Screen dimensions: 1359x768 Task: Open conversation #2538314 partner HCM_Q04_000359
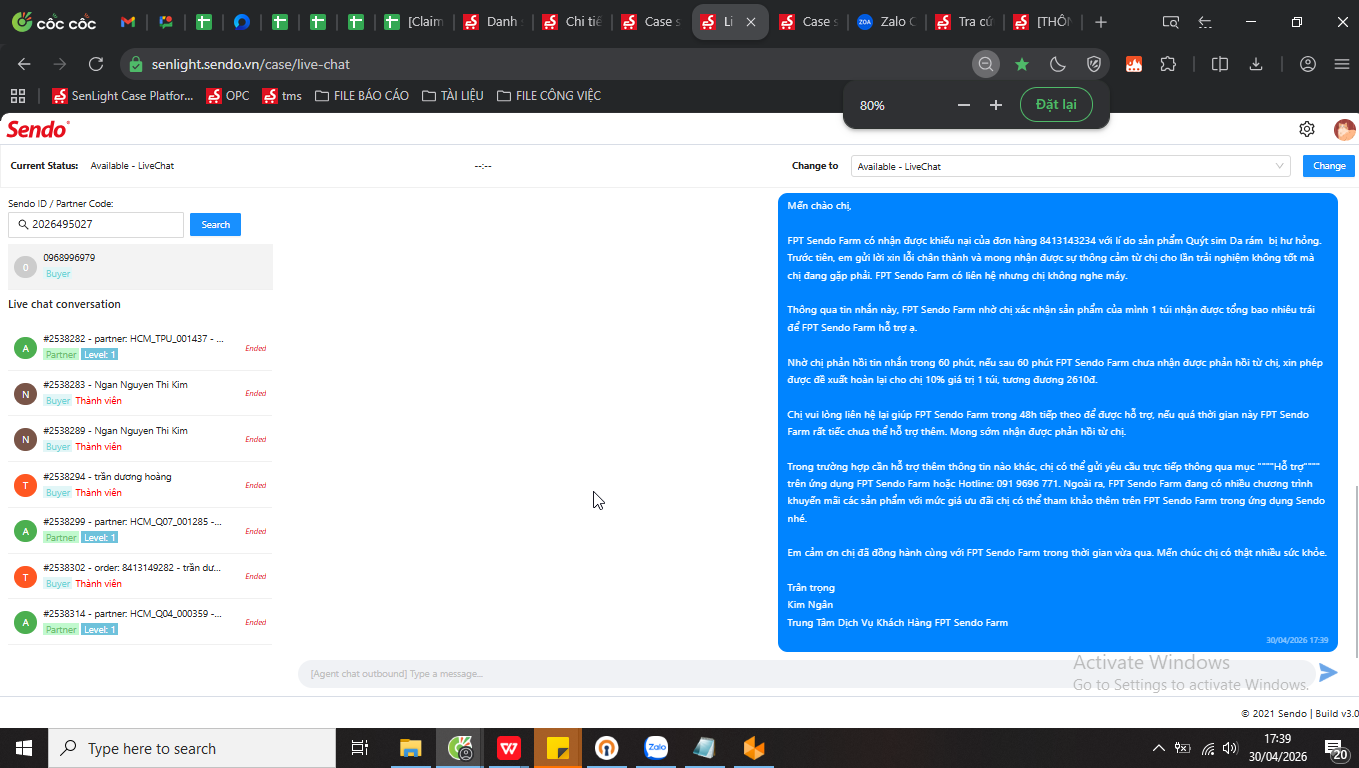[140, 622]
